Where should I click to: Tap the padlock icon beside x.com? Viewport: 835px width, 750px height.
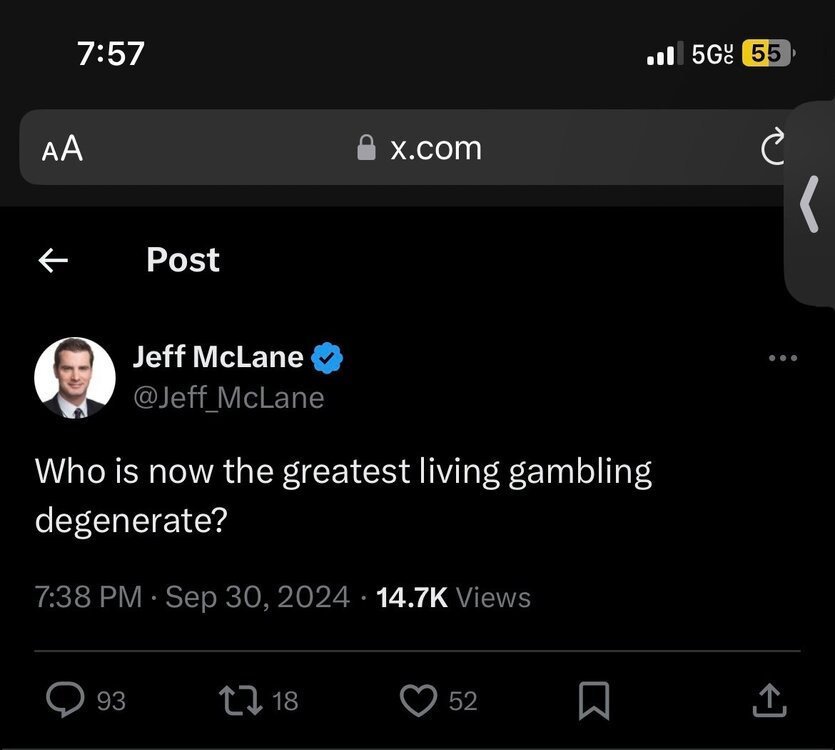tap(367, 149)
